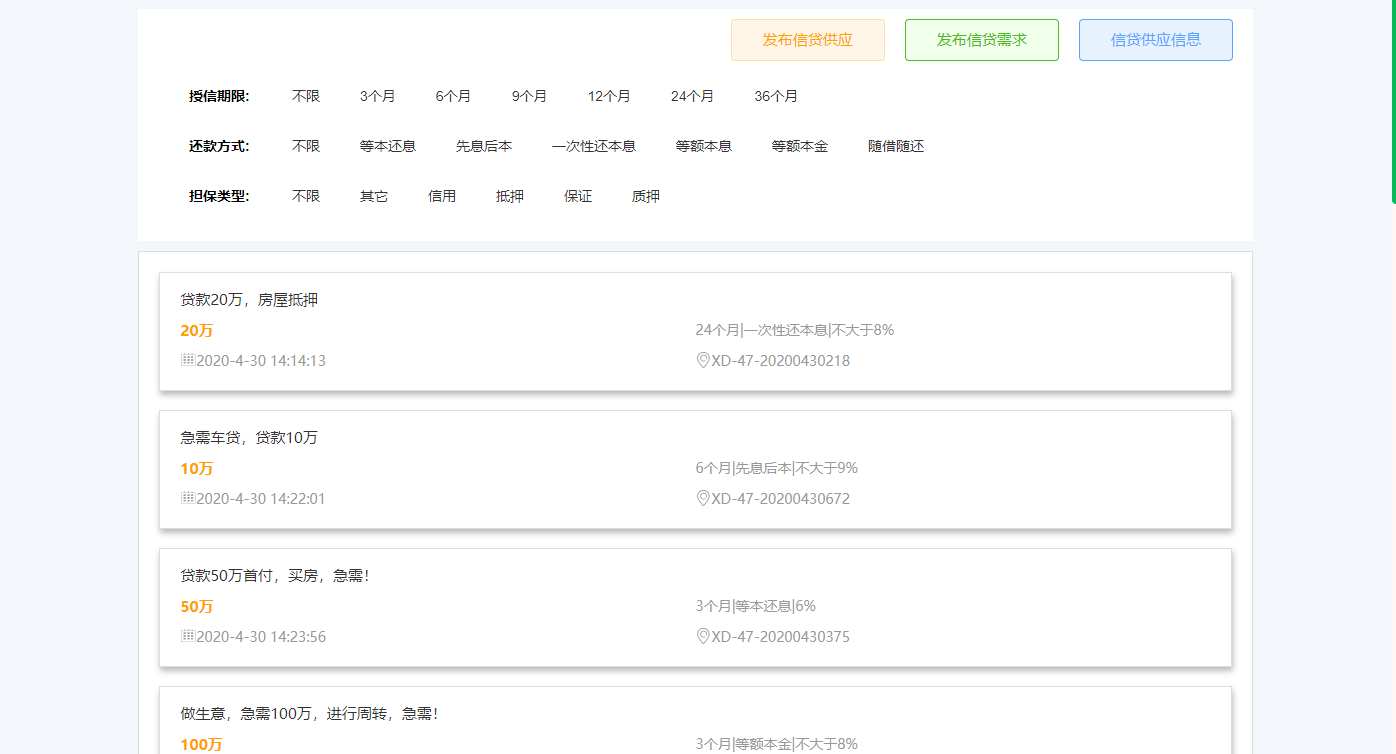Click calendar icon on 20万 loan listing

tap(187, 360)
